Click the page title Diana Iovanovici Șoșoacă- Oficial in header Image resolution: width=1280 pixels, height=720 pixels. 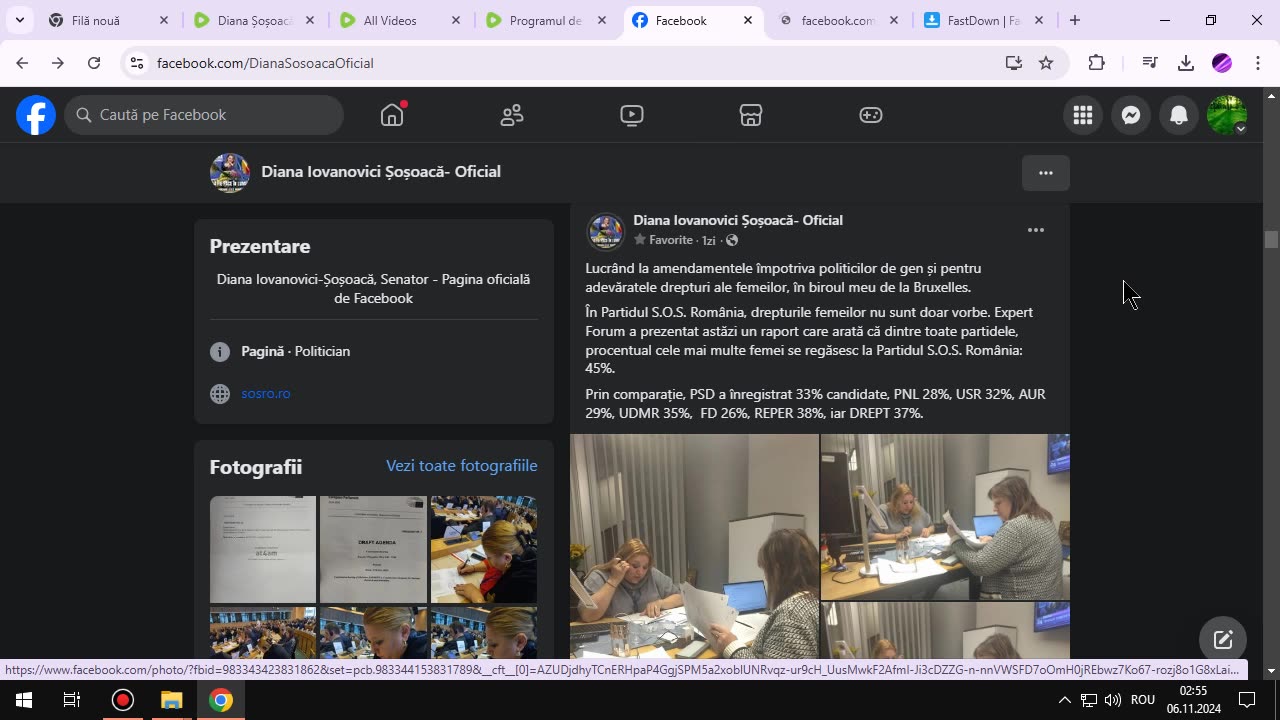click(x=381, y=172)
